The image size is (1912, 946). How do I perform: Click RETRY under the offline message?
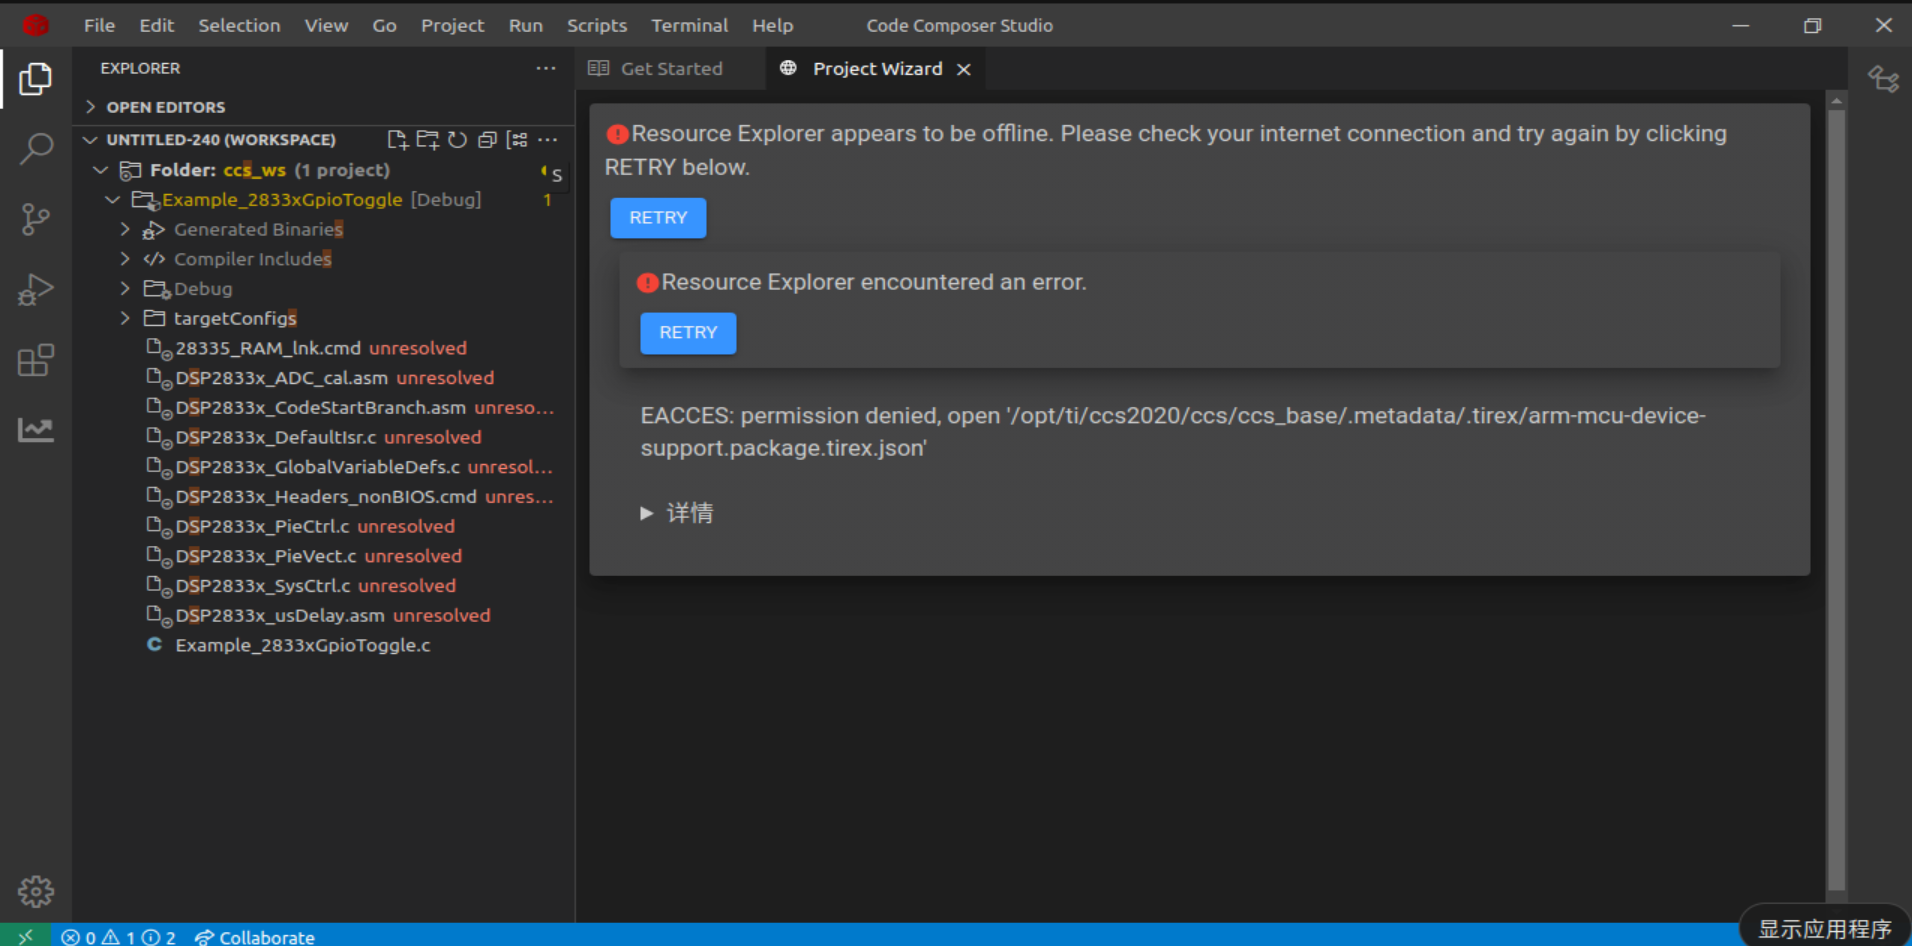click(x=658, y=218)
